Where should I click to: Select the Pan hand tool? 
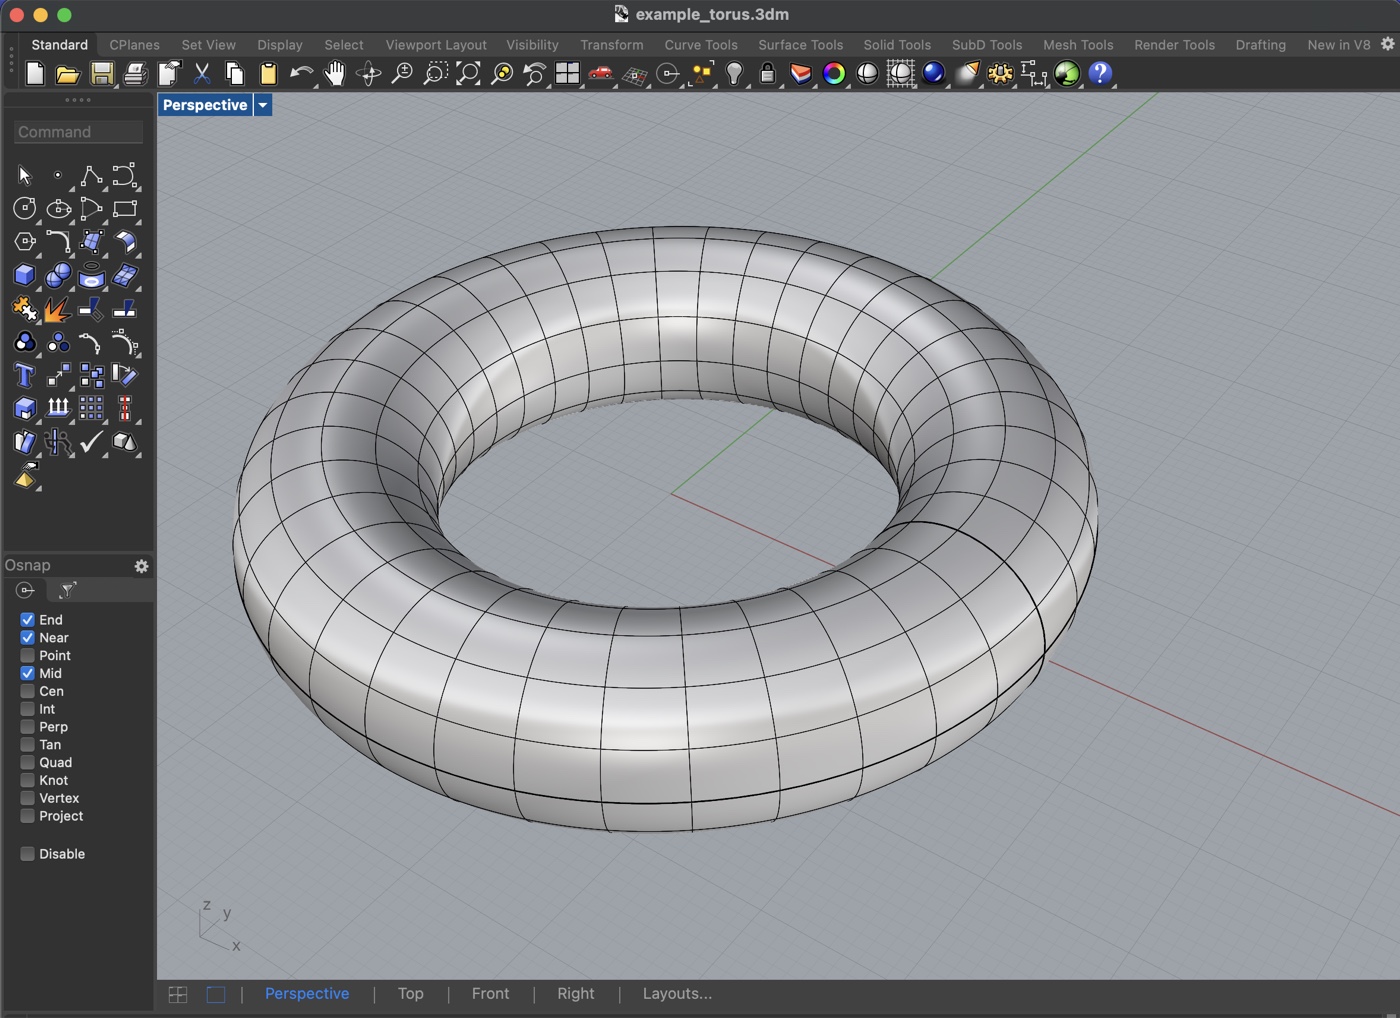335,73
